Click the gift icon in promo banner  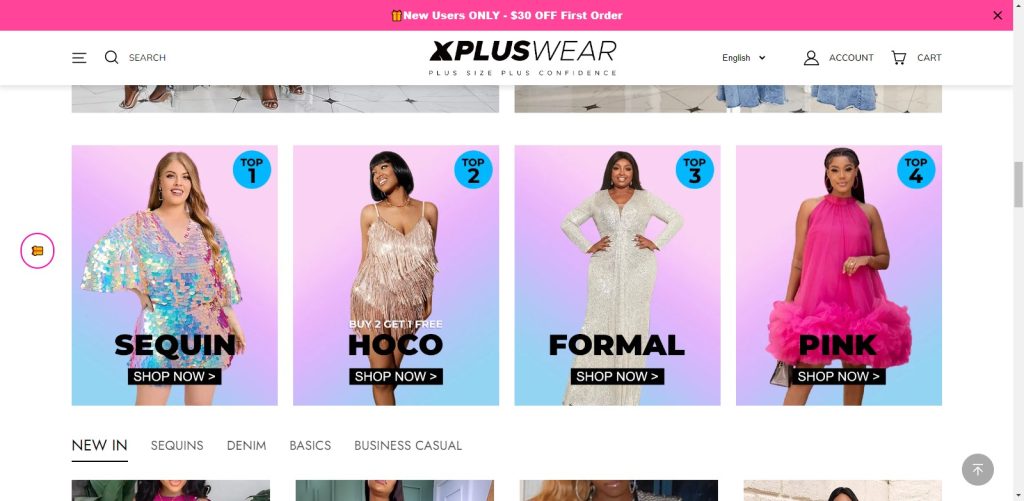click(x=396, y=16)
